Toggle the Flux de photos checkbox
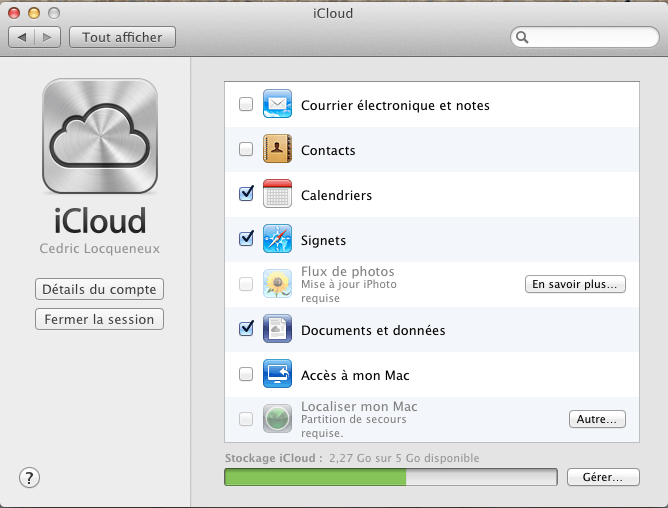The width and height of the screenshot is (668, 508). click(x=246, y=284)
